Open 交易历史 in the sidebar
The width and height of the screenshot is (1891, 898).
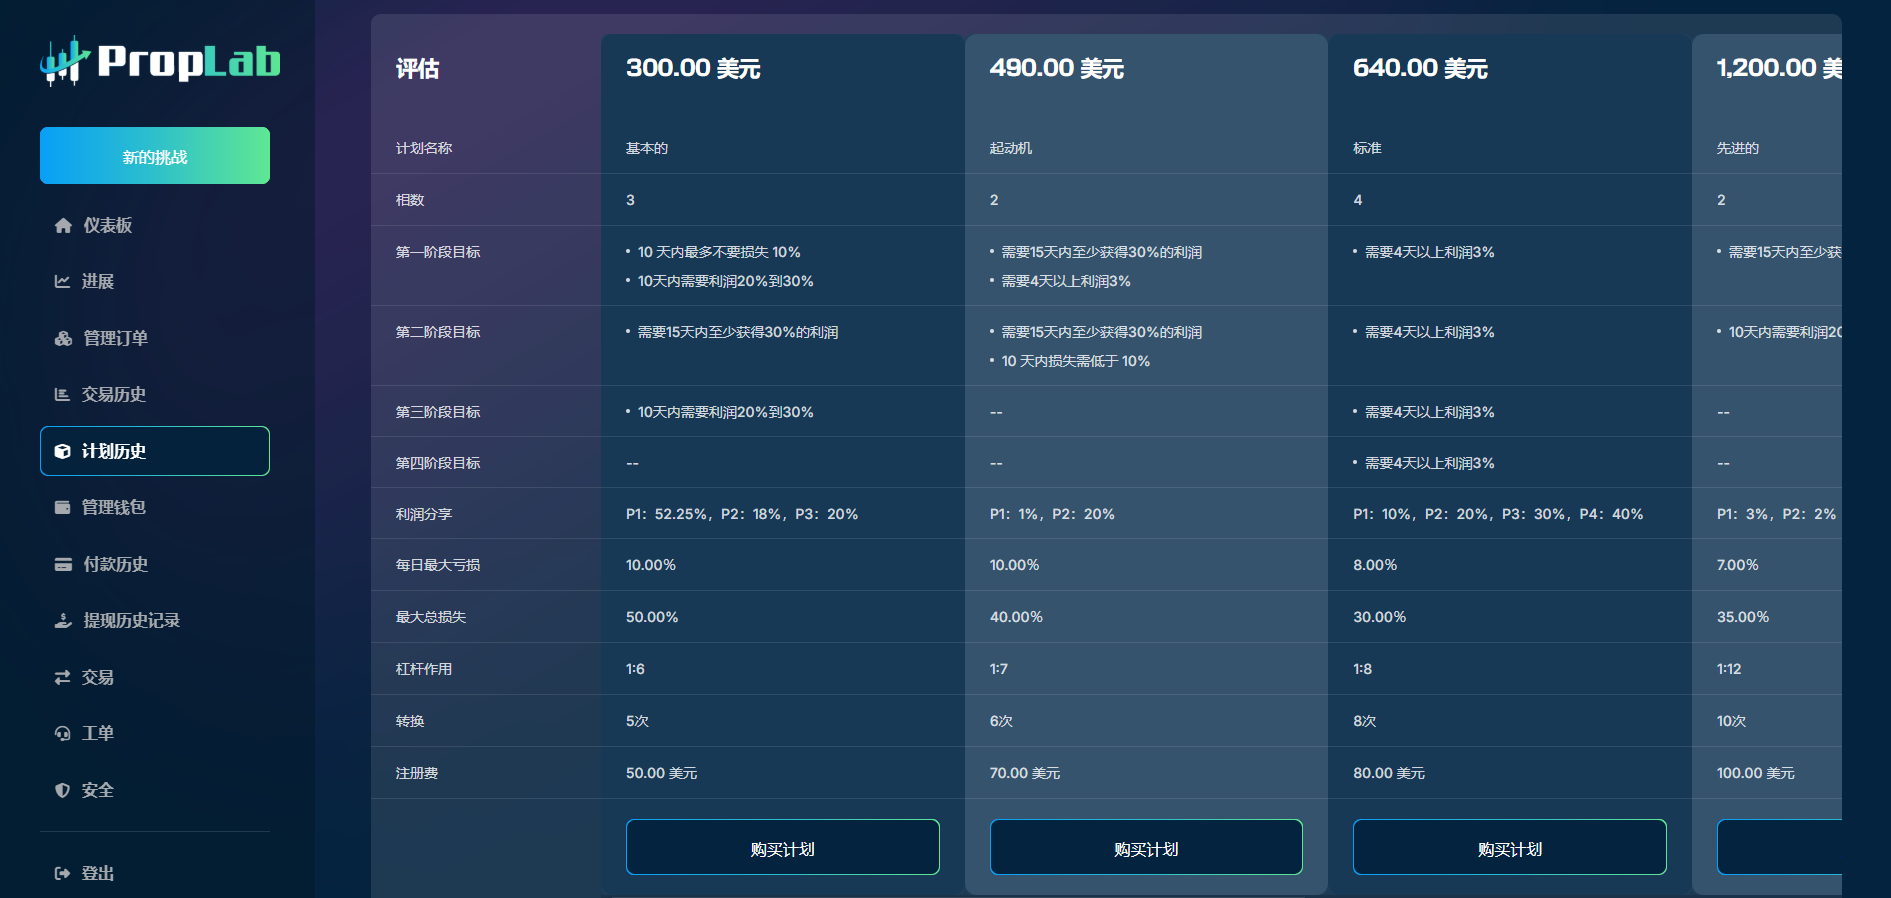[114, 395]
